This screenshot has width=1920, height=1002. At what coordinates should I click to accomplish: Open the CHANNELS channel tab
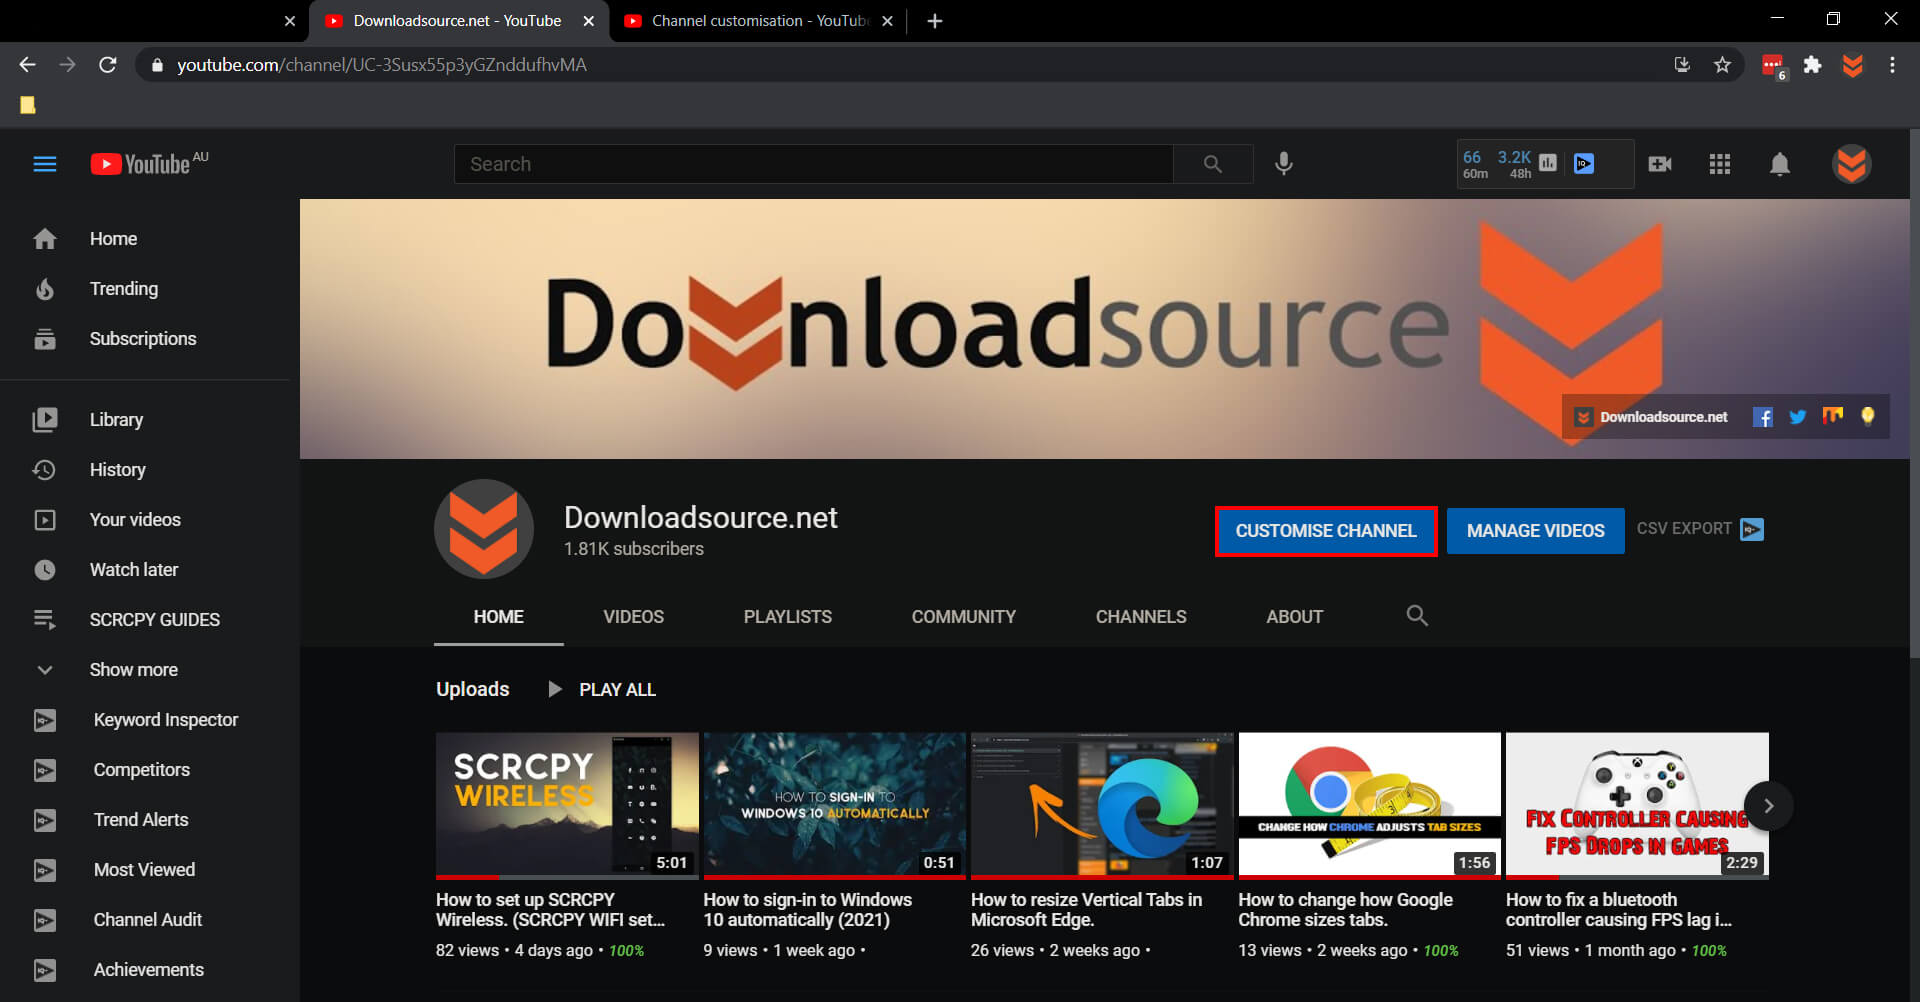[x=1141, y=617]
